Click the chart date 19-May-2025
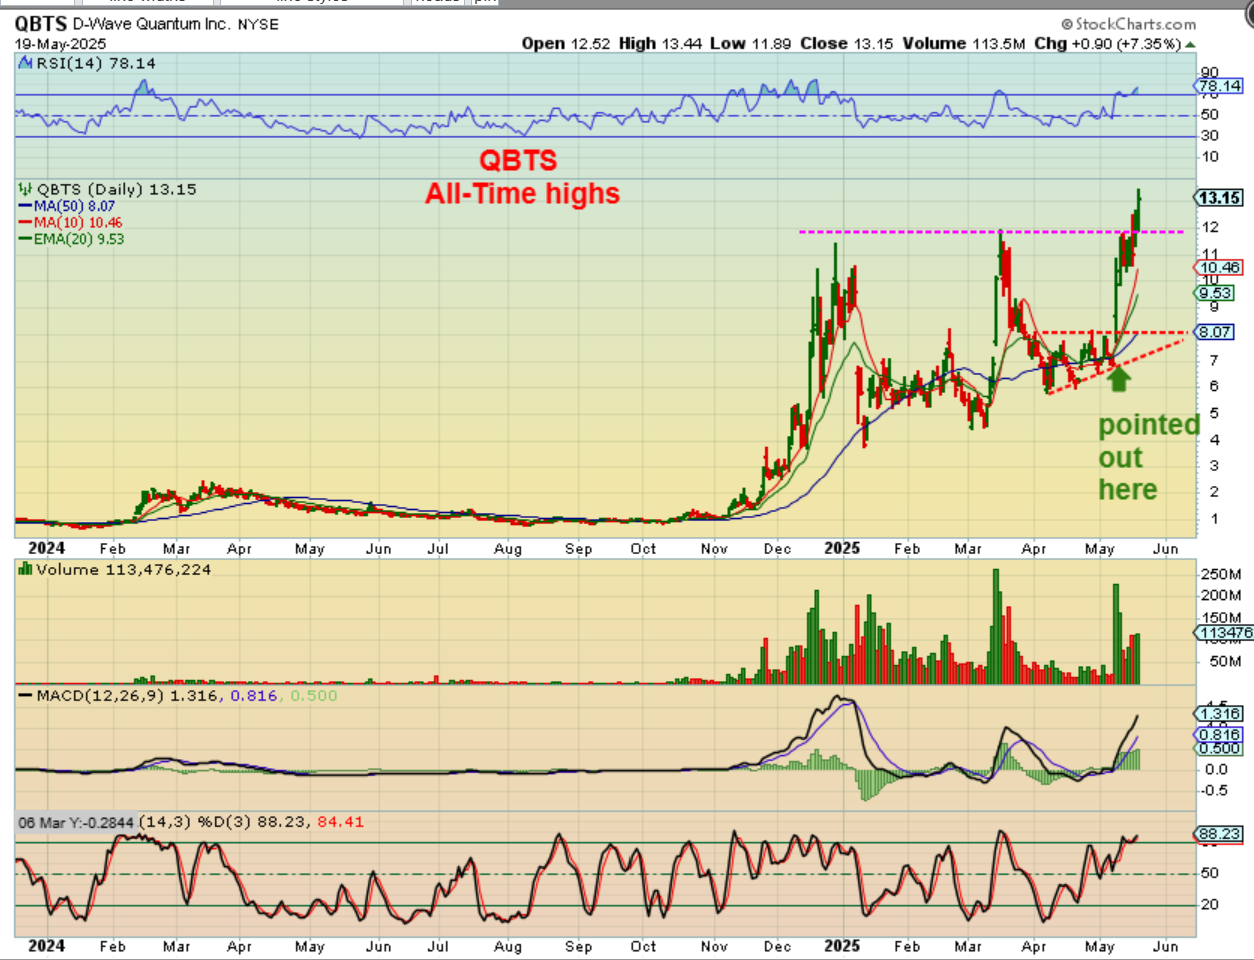Screen dimensions: 1254x960 click(60, 44)
